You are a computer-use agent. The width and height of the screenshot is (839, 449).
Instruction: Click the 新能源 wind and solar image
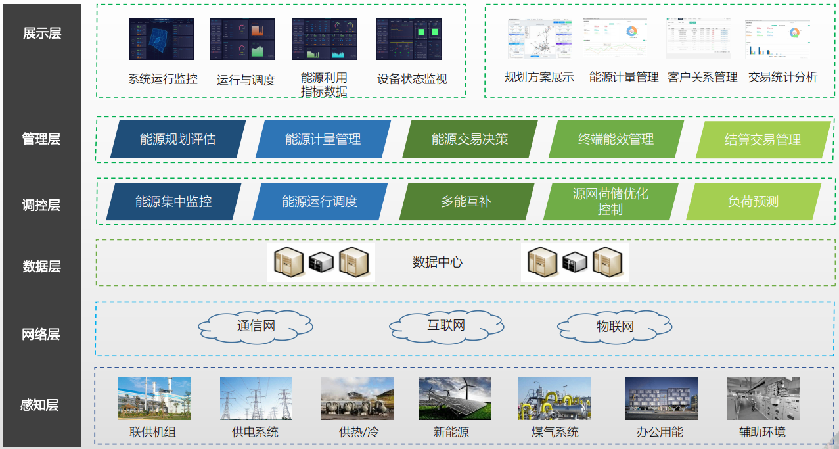pyautogui.click(x=455, y=399)
